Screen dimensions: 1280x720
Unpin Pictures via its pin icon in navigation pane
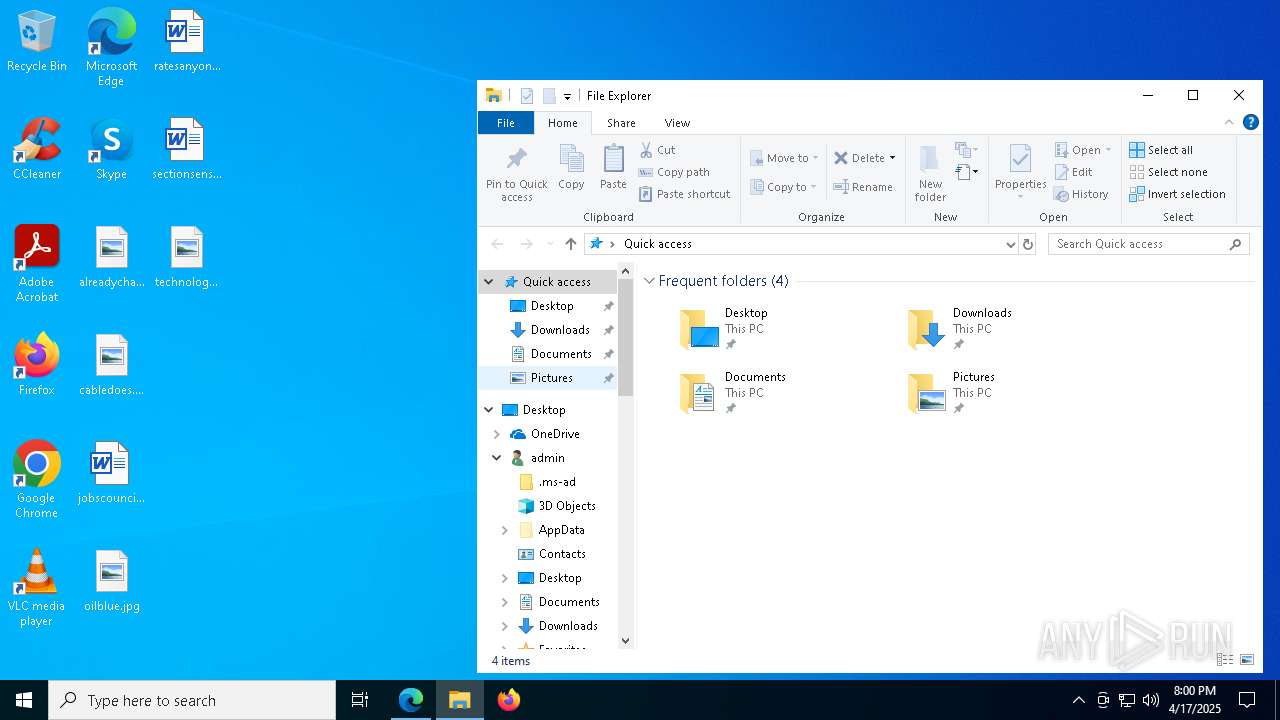[x=608, y=378]
